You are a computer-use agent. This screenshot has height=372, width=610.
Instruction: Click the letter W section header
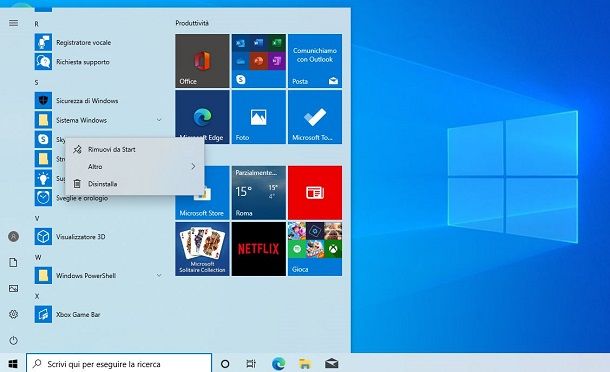click(x=38, y=258)
